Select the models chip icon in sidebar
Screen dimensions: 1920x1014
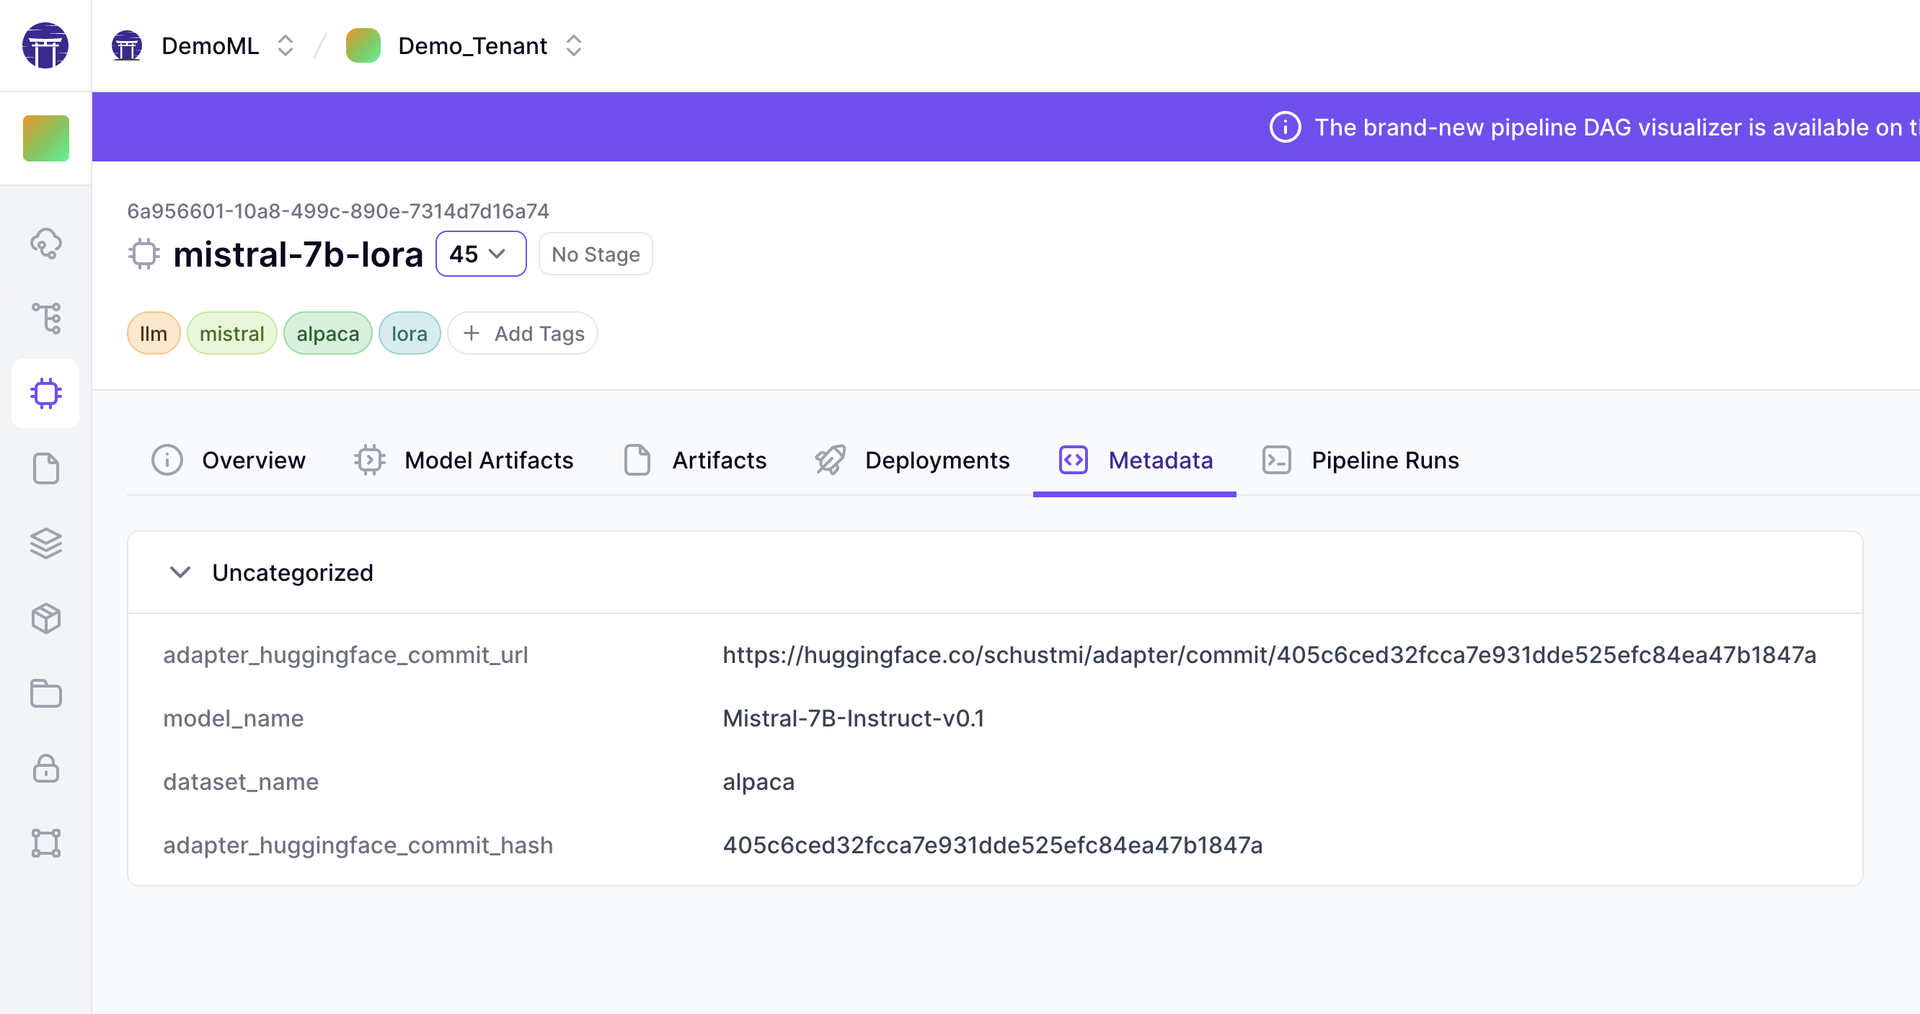(x=46, y=394)
